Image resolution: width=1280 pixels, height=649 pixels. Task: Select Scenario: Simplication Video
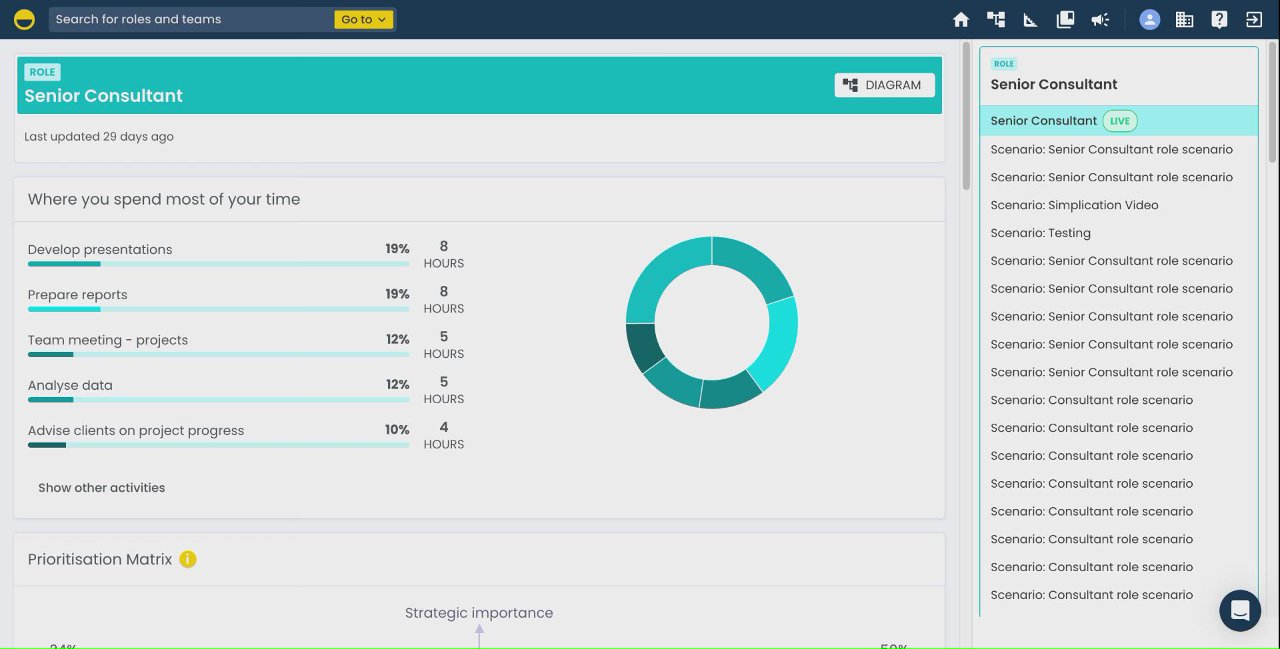(x=1074, y=205)
